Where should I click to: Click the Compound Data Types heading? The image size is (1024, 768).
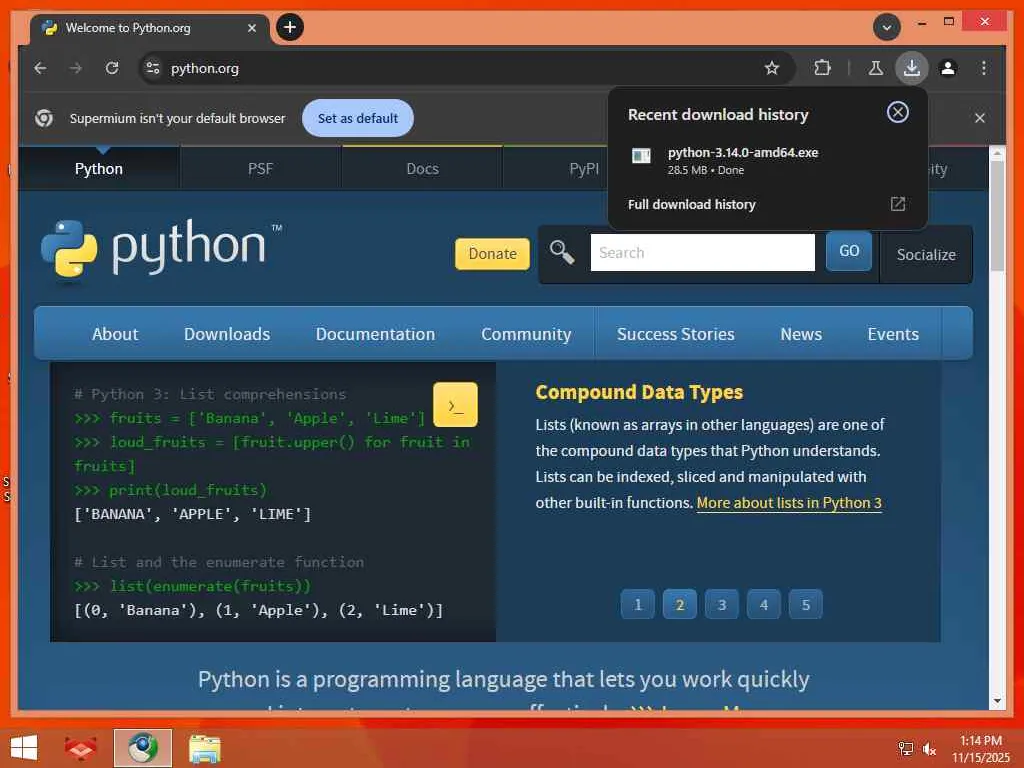click(x=639, y=392)
